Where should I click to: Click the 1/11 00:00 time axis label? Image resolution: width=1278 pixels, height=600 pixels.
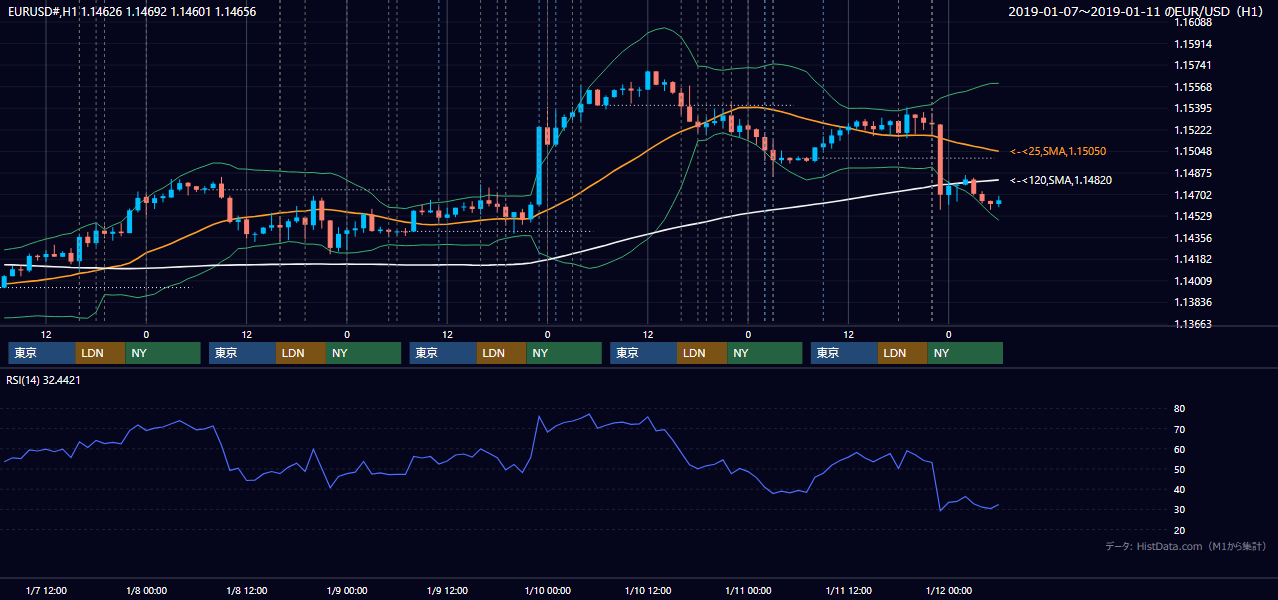point(748,590)
